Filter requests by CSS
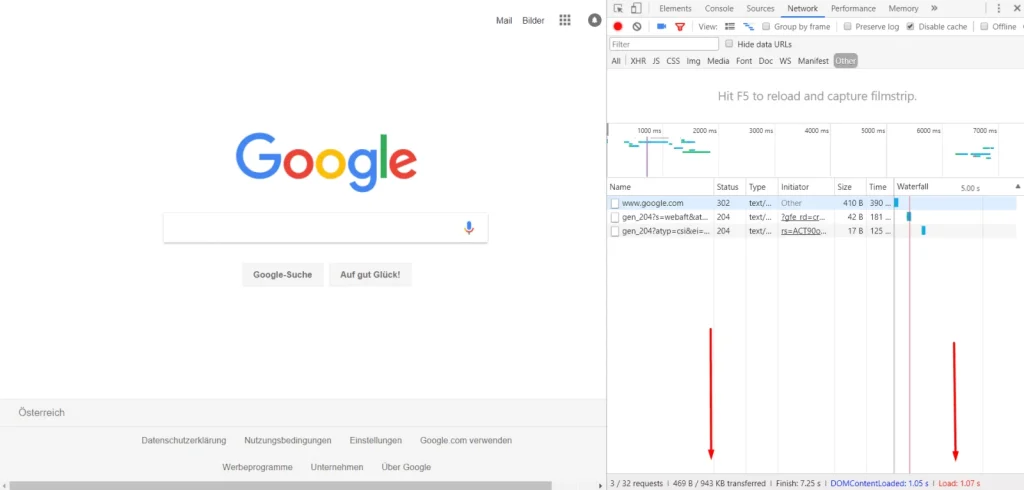The image size is (1024, 490). (673, 61)
